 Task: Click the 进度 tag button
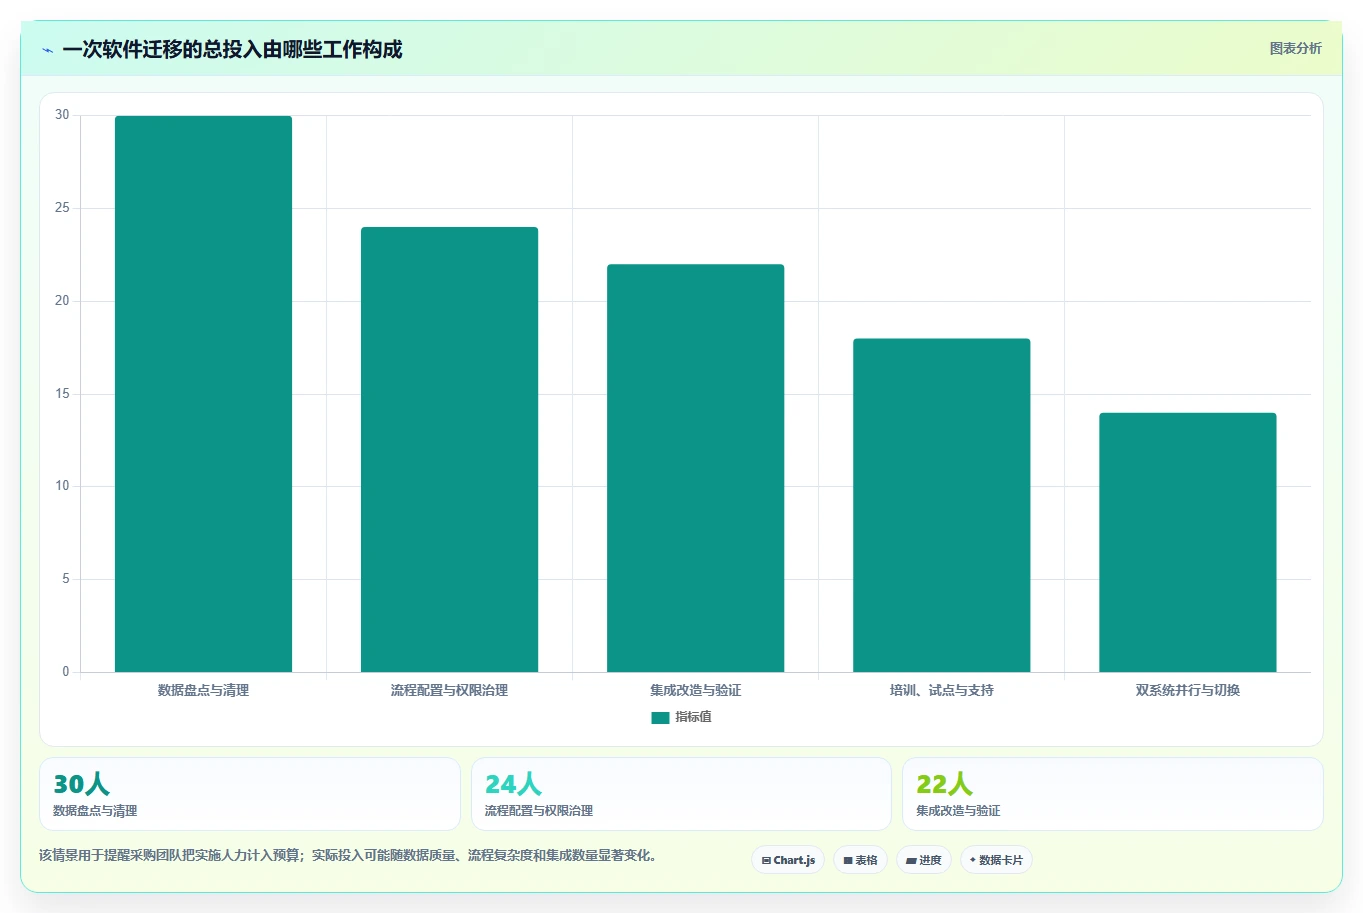click(923, 860)
